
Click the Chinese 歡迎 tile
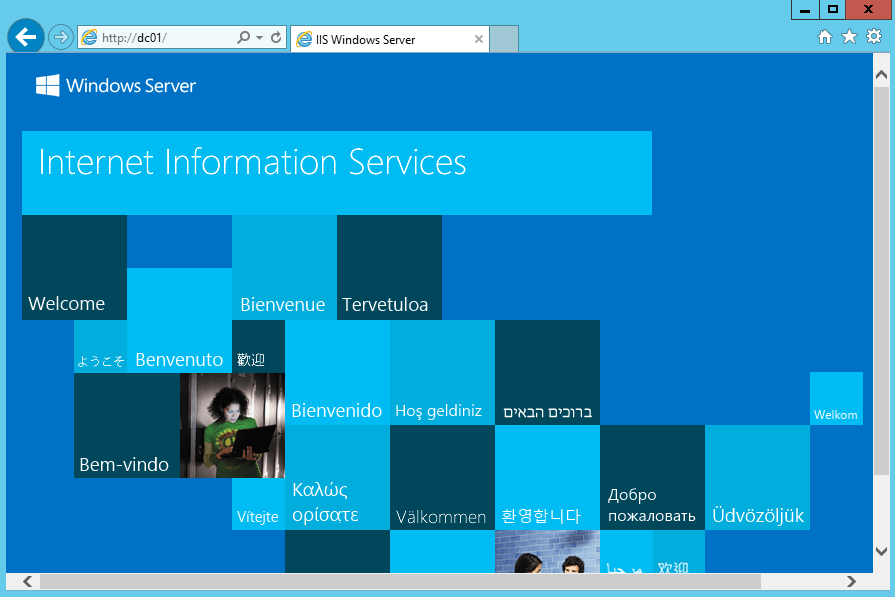pyautogui.click(x=259, y=346)
